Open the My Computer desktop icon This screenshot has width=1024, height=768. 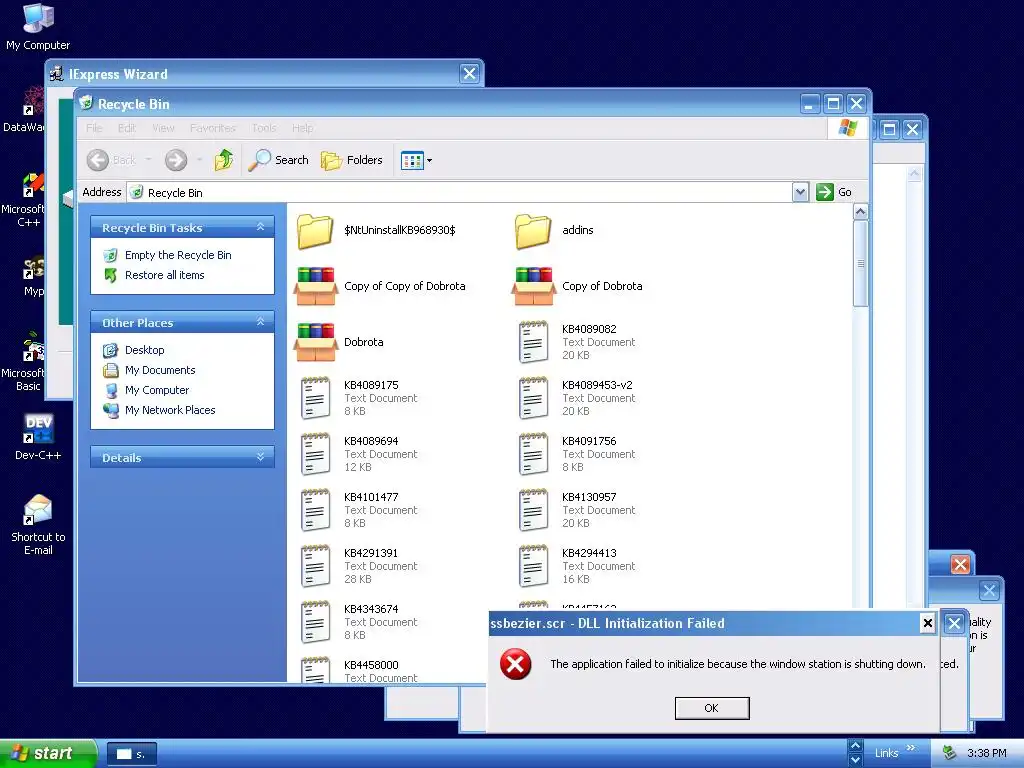tap(38, 27)
